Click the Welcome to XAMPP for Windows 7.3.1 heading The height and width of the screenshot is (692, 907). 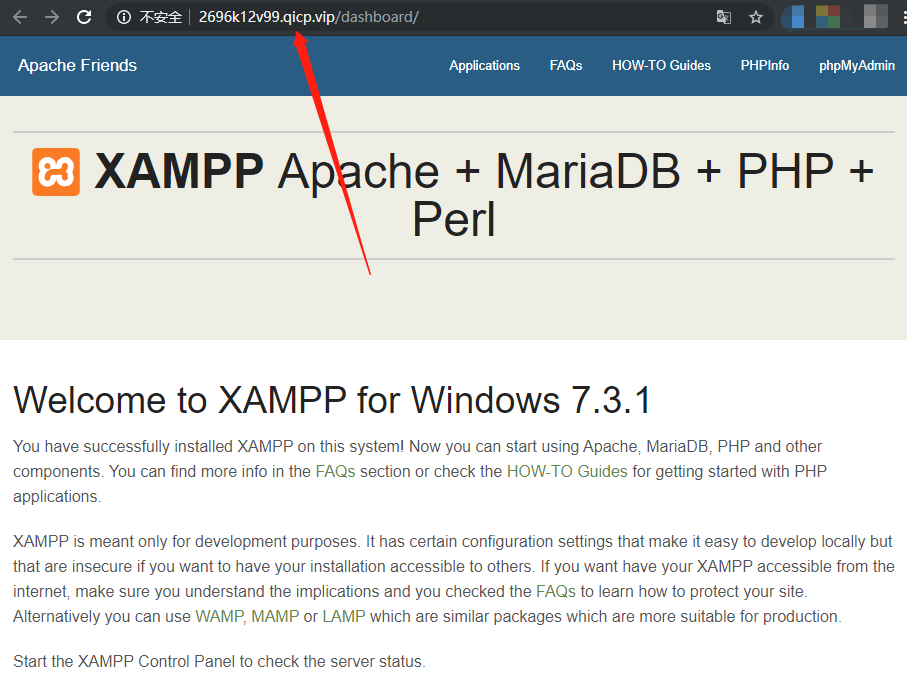[x=332, y=400]
